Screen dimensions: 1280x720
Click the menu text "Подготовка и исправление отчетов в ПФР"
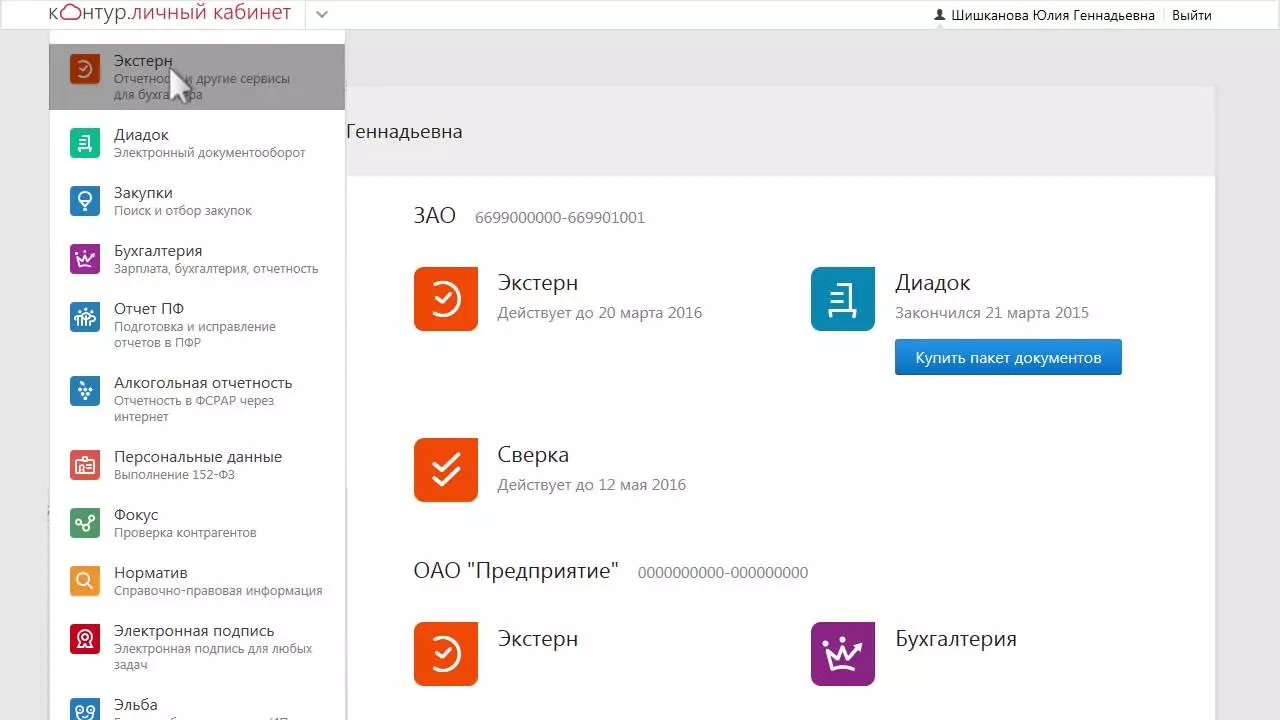click(x=195, y=335)
